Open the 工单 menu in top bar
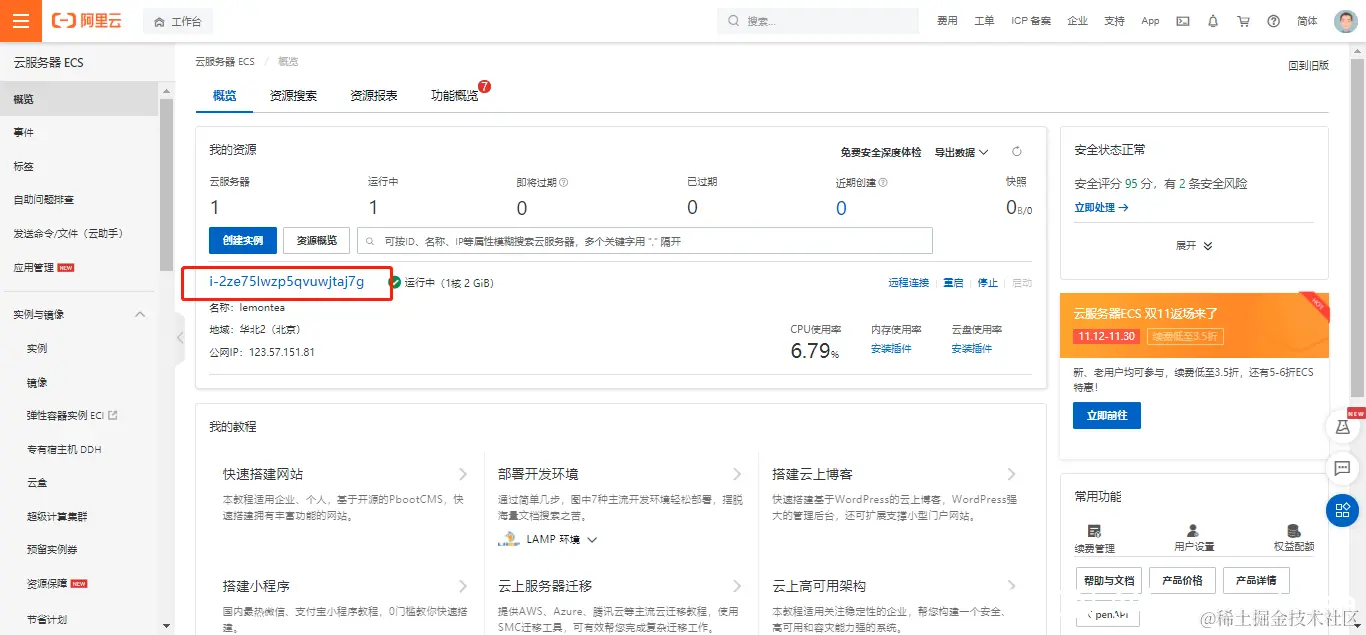The image size is (1366, 635). (984, 21)
